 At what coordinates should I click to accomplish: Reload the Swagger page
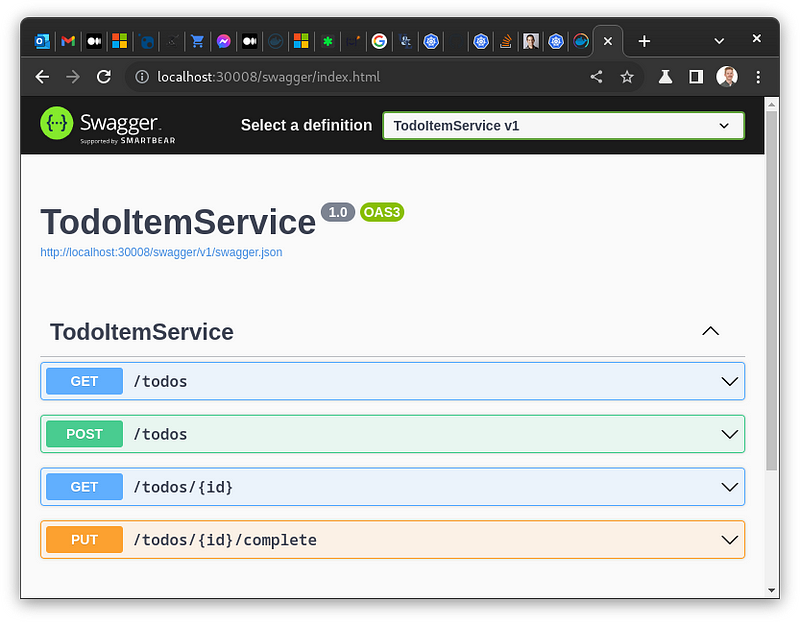104,77
